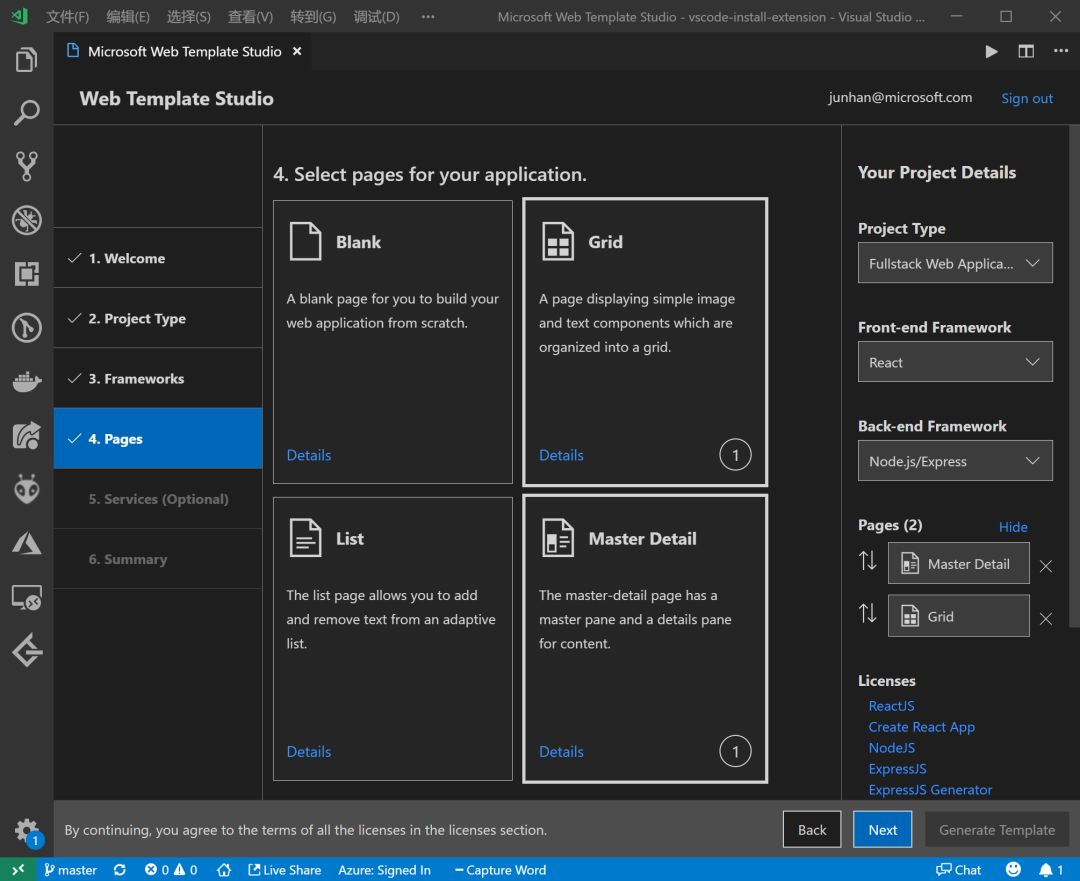Click the Grid item in Pages list

click(x=958, y=616)
